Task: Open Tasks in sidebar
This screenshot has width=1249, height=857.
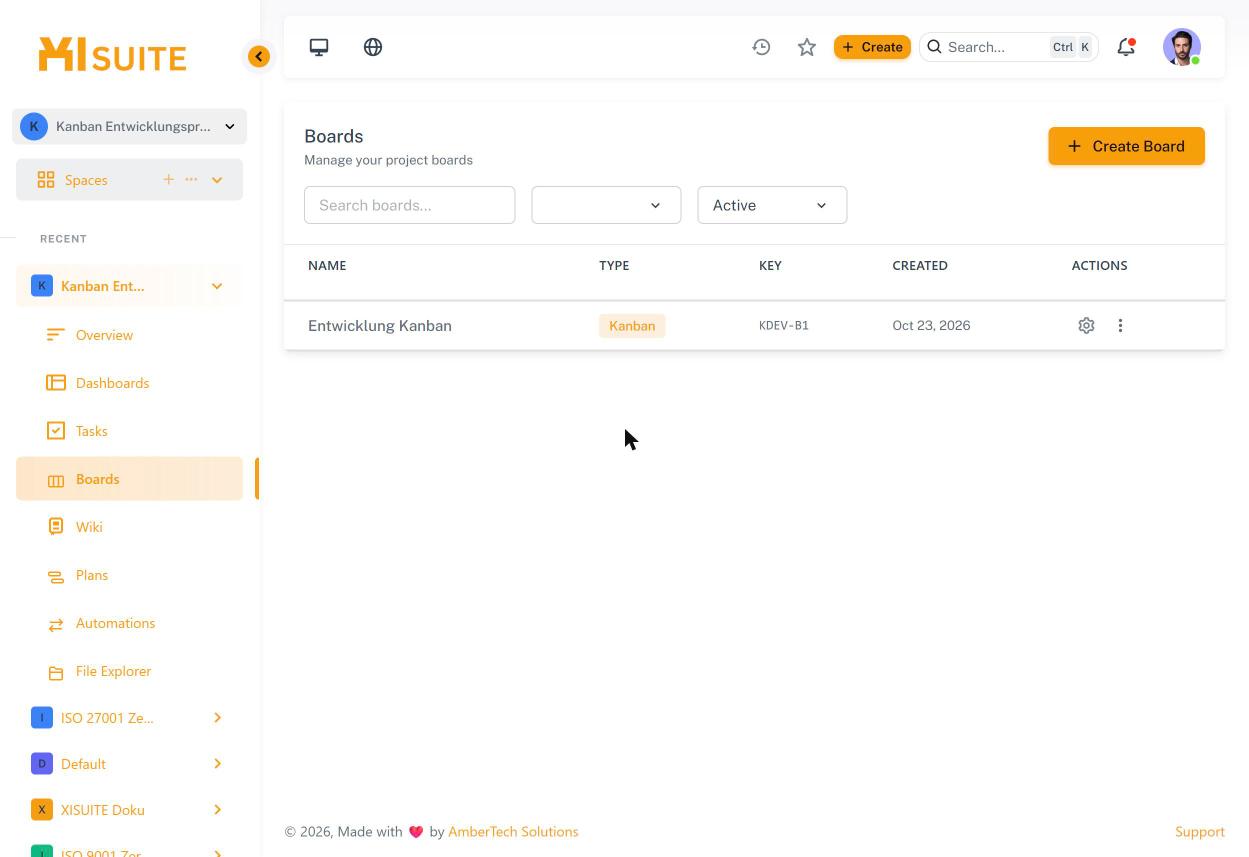Action: coord(129,431)
